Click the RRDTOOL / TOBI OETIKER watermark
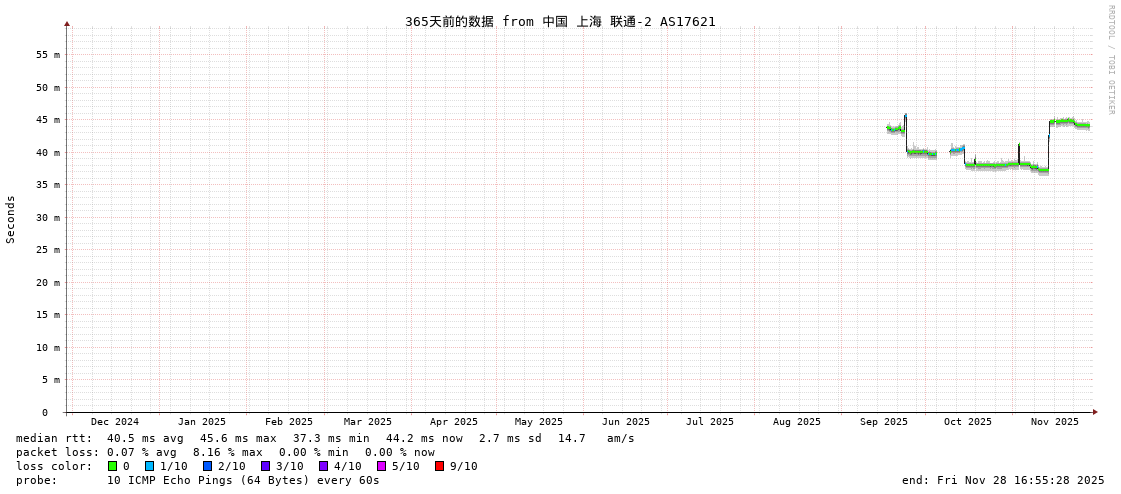The height and width of the screenshot is (494, 1121). 1110,60
